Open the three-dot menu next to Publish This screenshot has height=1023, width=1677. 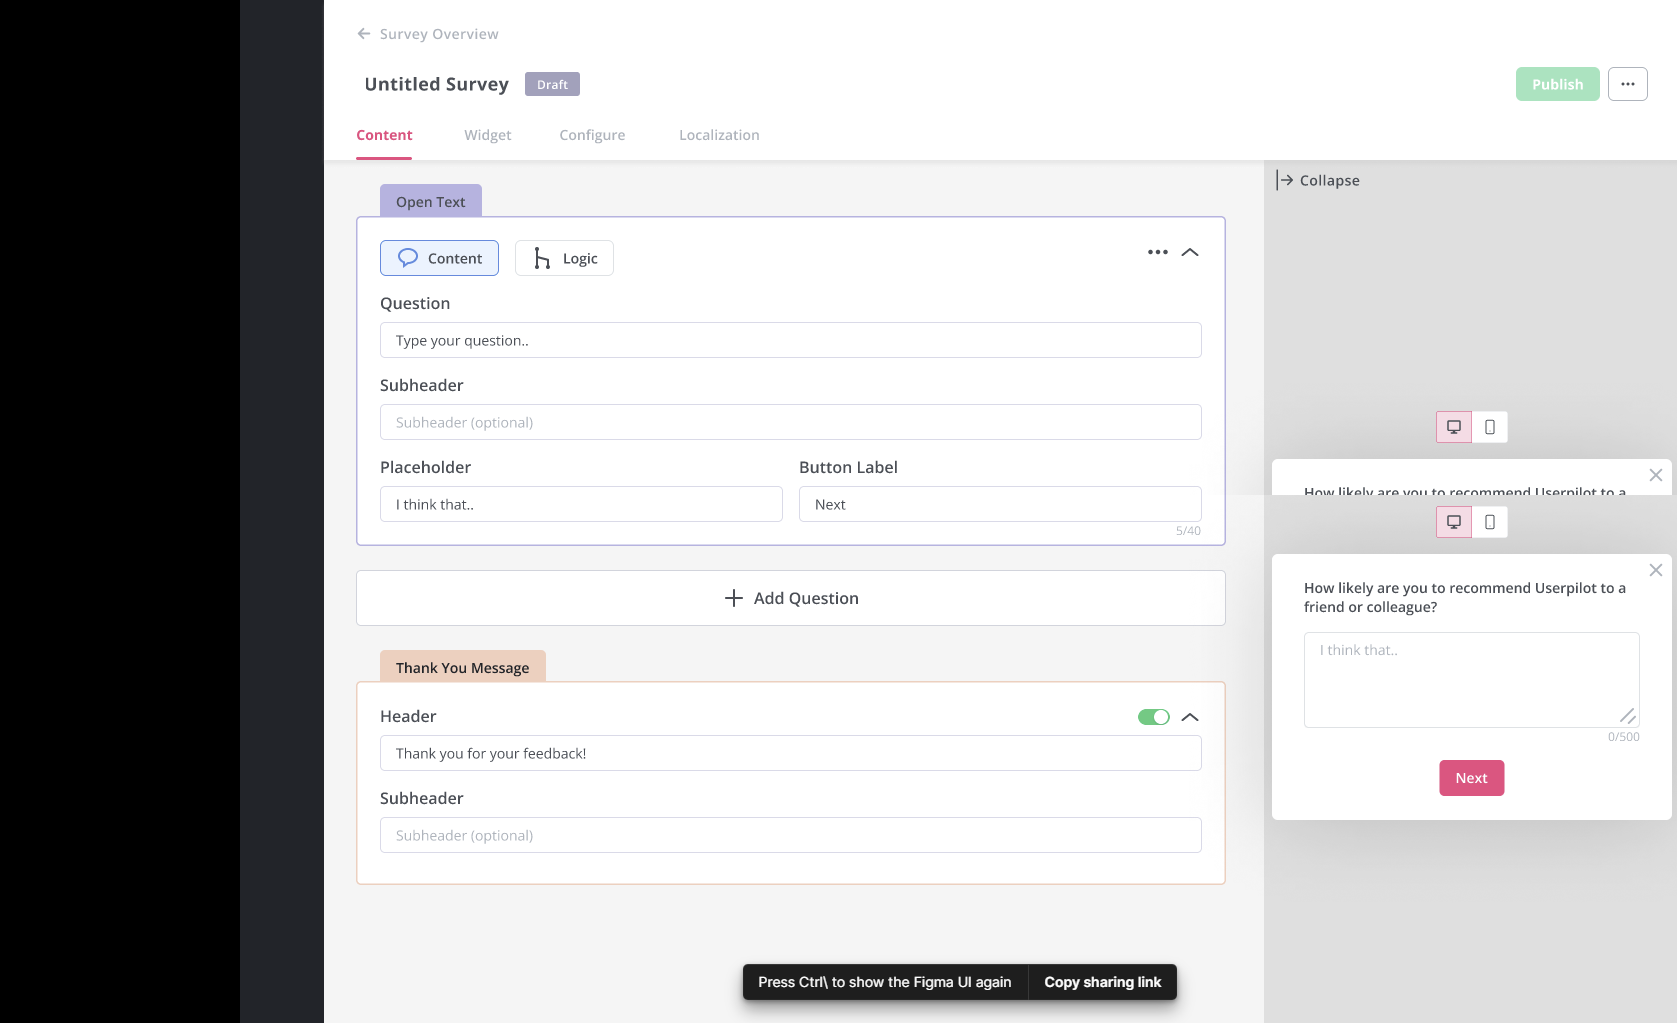[1627, 84]
